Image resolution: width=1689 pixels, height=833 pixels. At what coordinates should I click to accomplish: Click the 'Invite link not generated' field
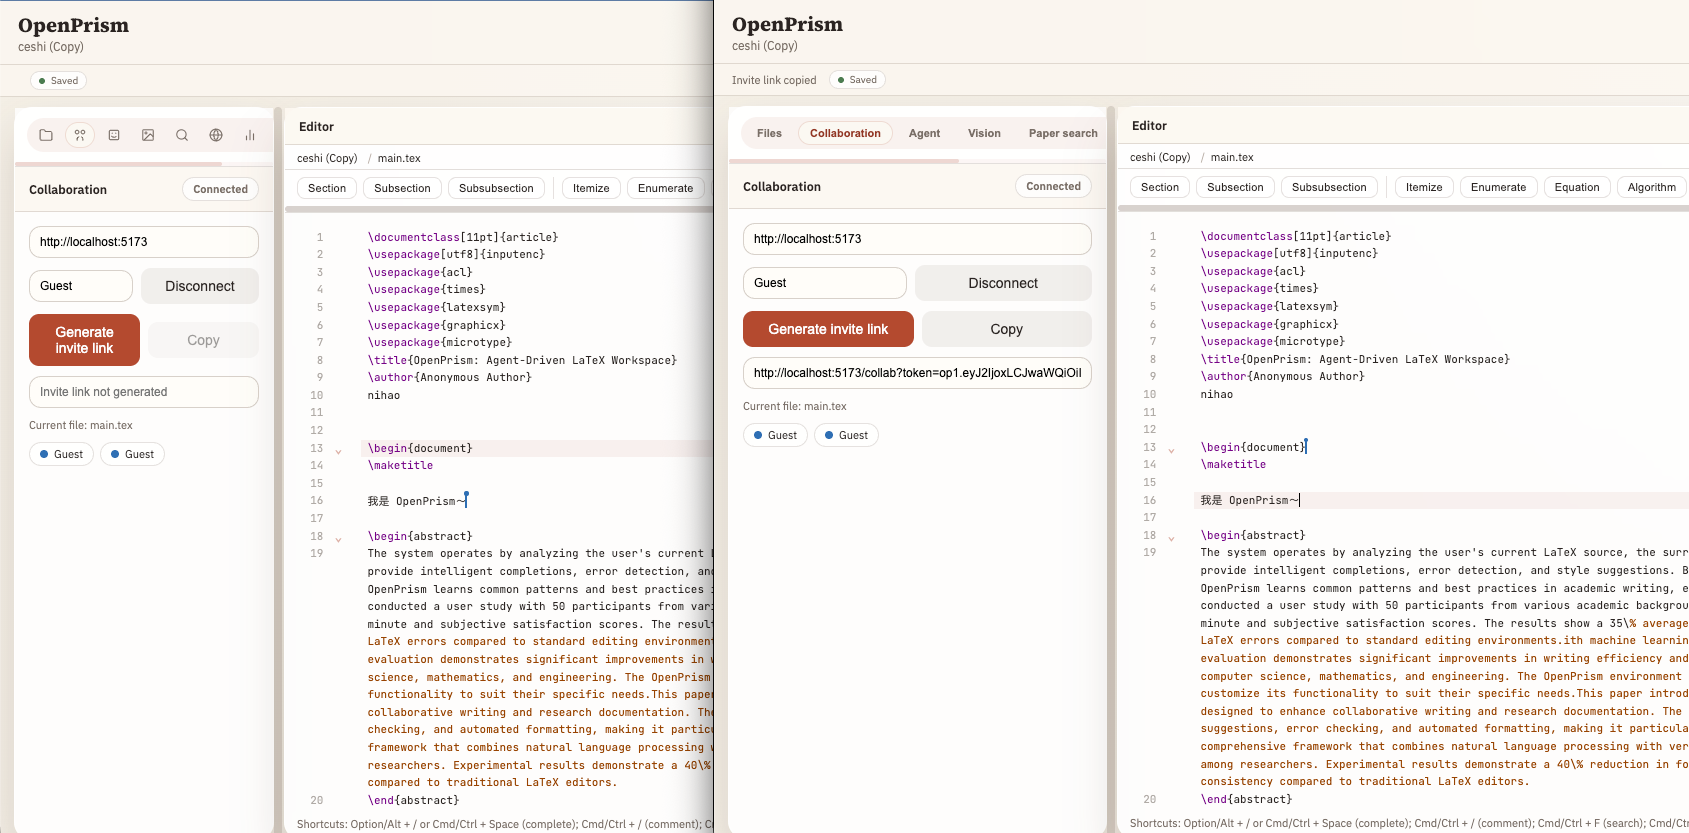pyautogui.click(x=144, y=392)
